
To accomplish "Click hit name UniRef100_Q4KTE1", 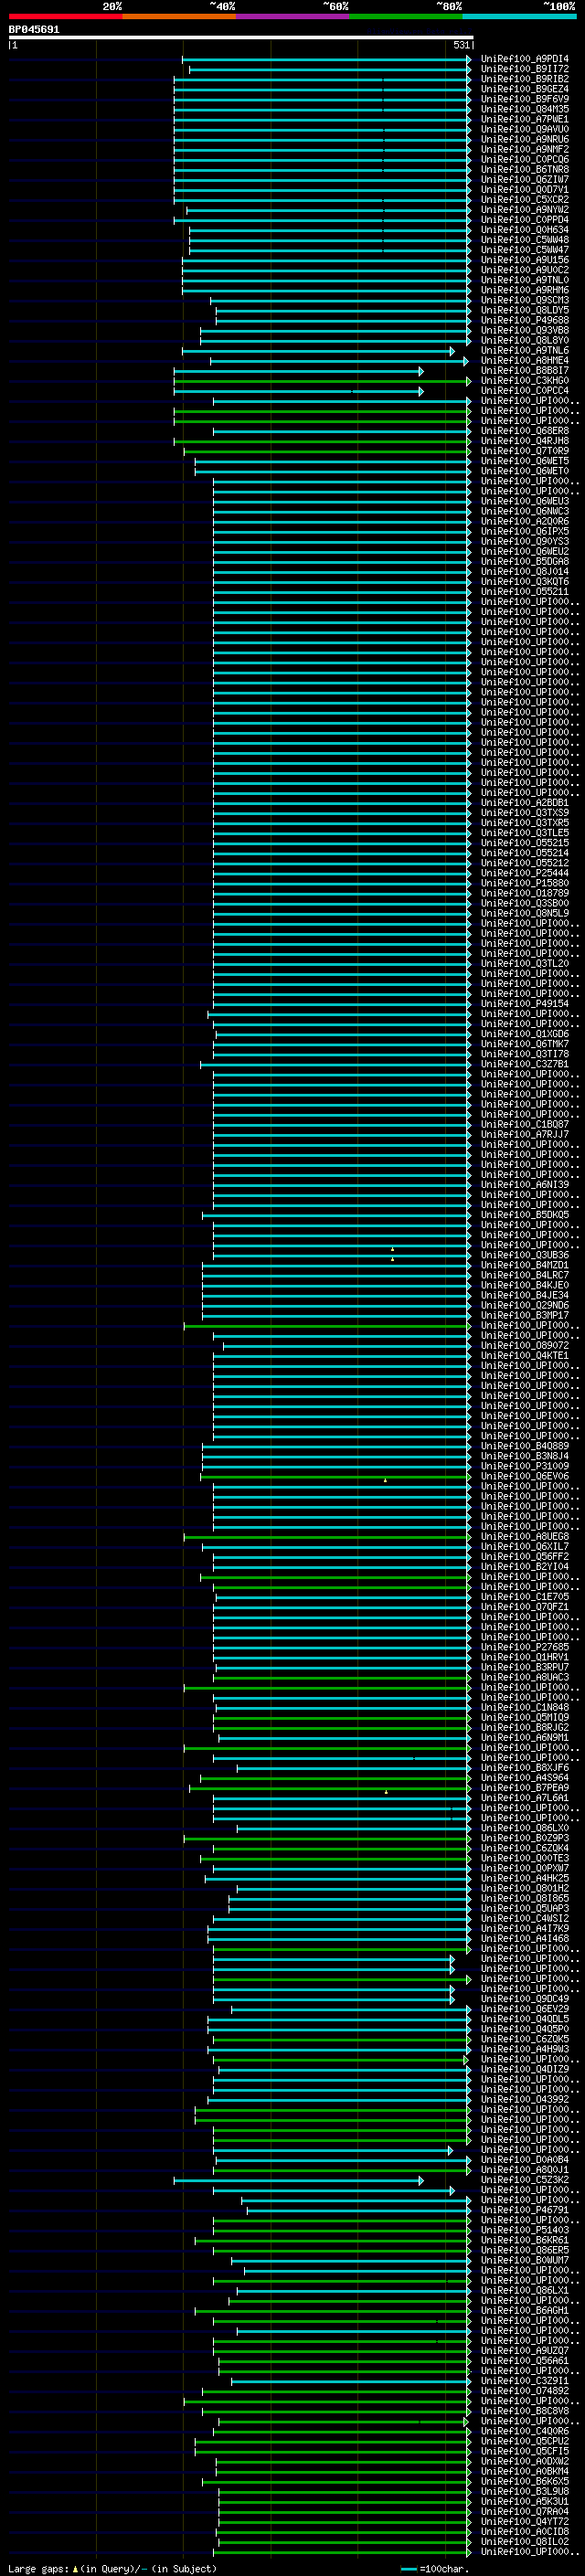I will pos(524,1355).
